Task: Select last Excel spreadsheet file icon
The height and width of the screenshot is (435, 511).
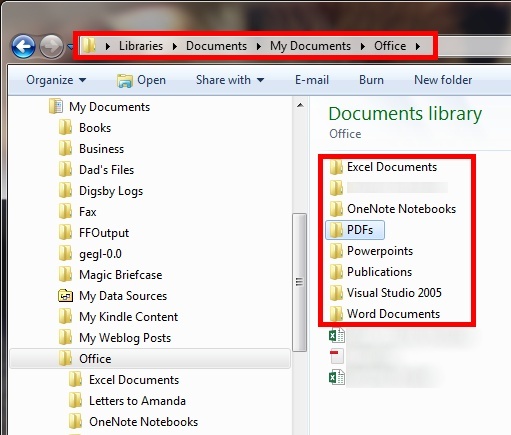Action: tap(337, 378)
